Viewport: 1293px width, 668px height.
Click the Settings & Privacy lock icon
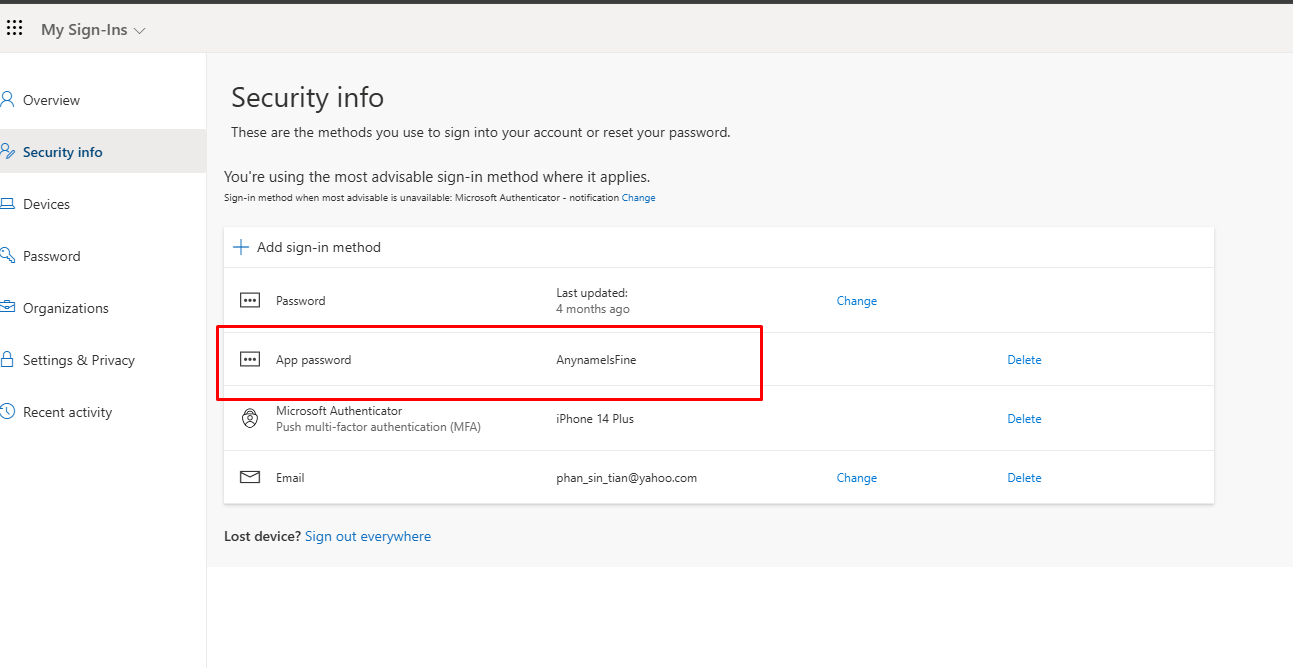pos(7,360)
